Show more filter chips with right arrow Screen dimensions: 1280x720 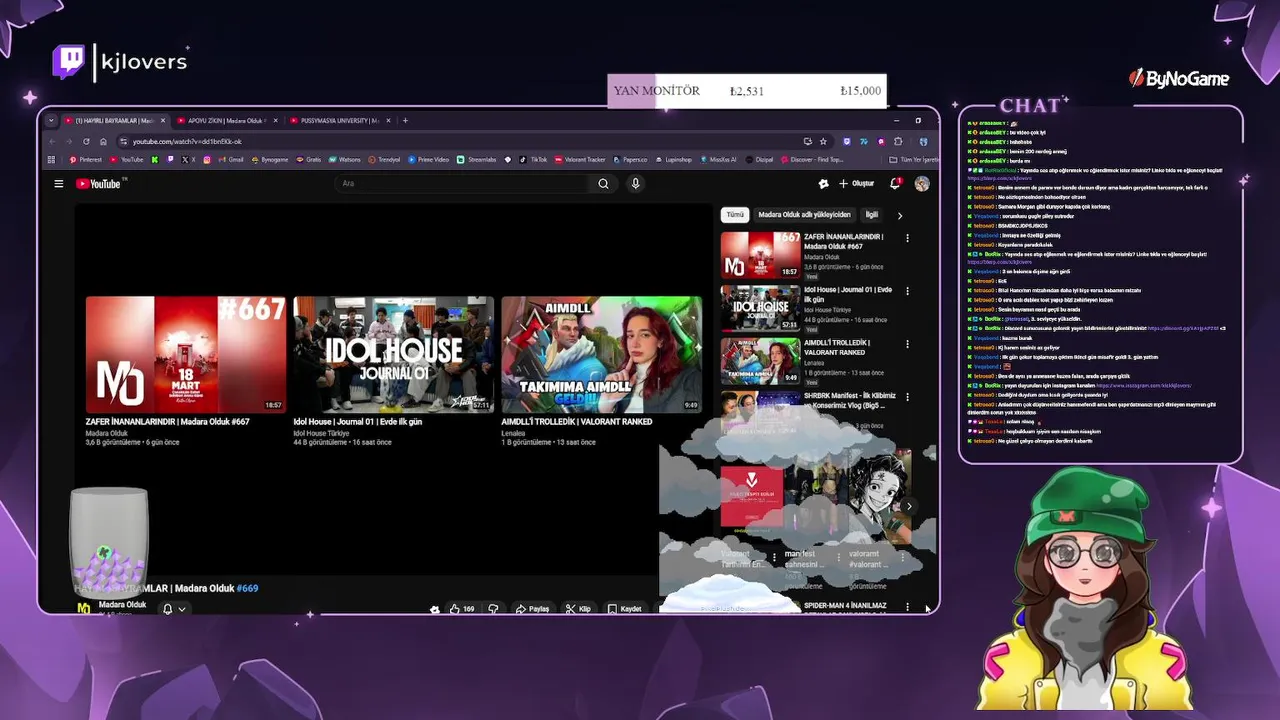pyautogui.click(x=899, y=215)
